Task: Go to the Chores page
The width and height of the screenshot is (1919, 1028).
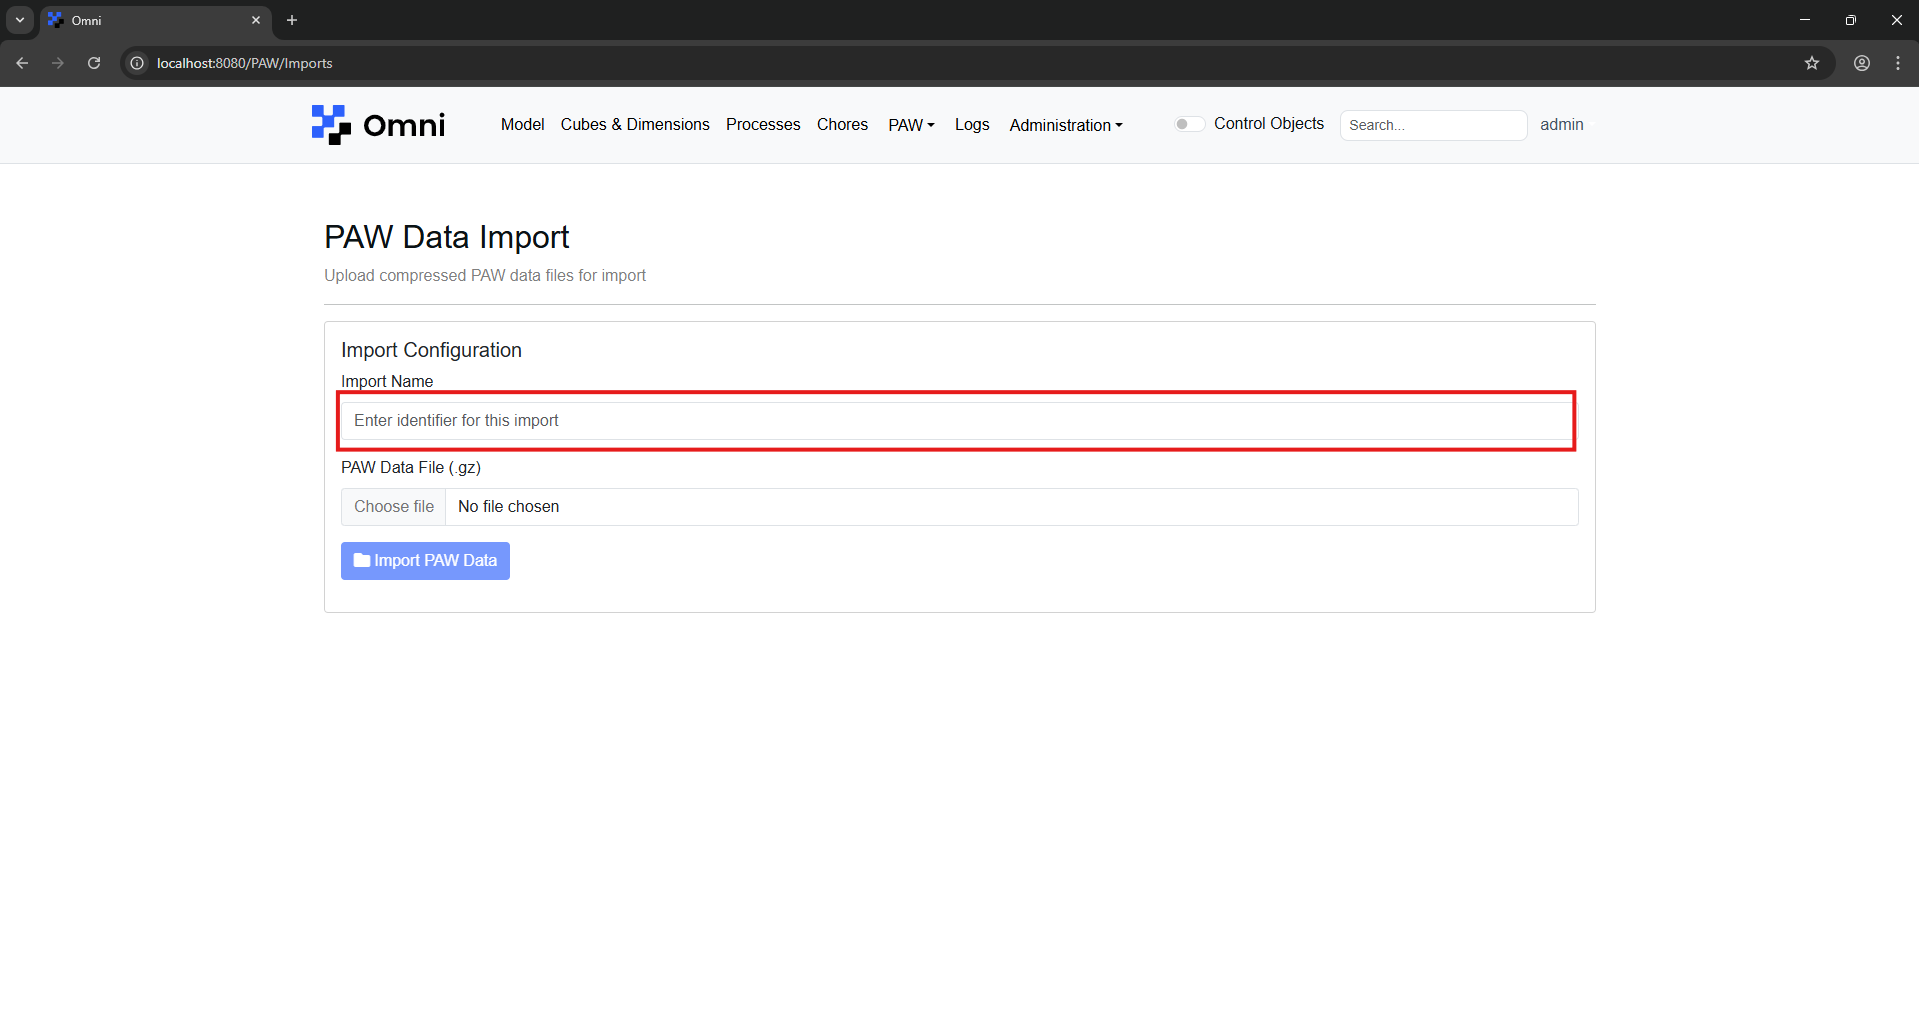Action: coord(842,124)
